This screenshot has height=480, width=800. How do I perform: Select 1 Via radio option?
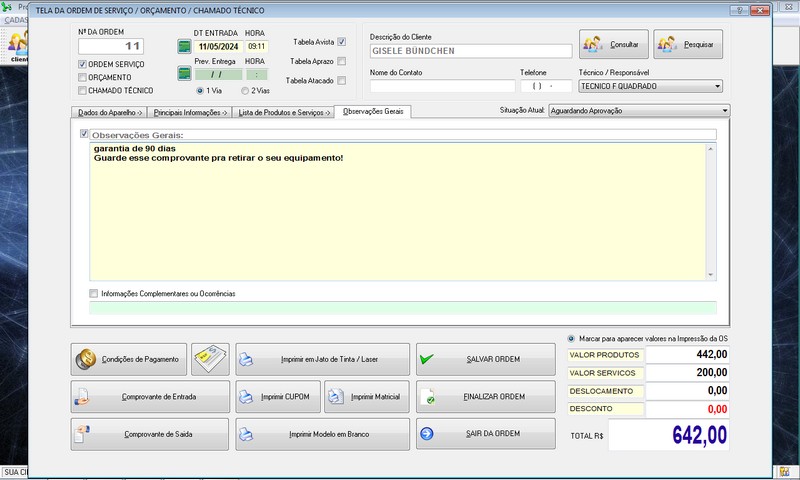200,90
